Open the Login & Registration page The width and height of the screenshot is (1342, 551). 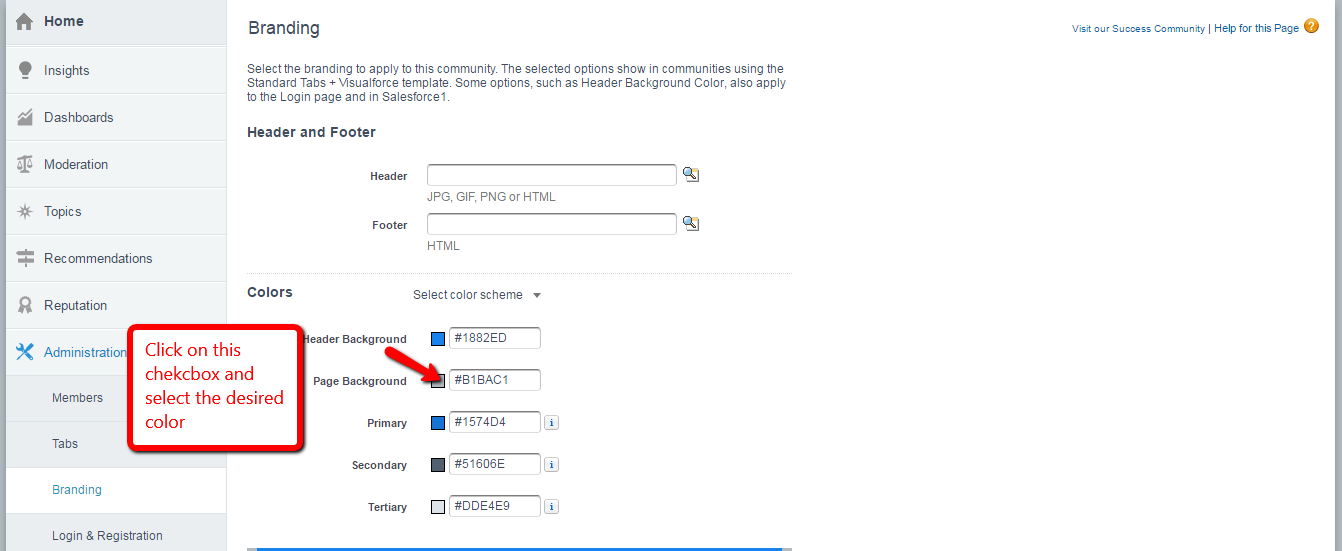[107, 536]
